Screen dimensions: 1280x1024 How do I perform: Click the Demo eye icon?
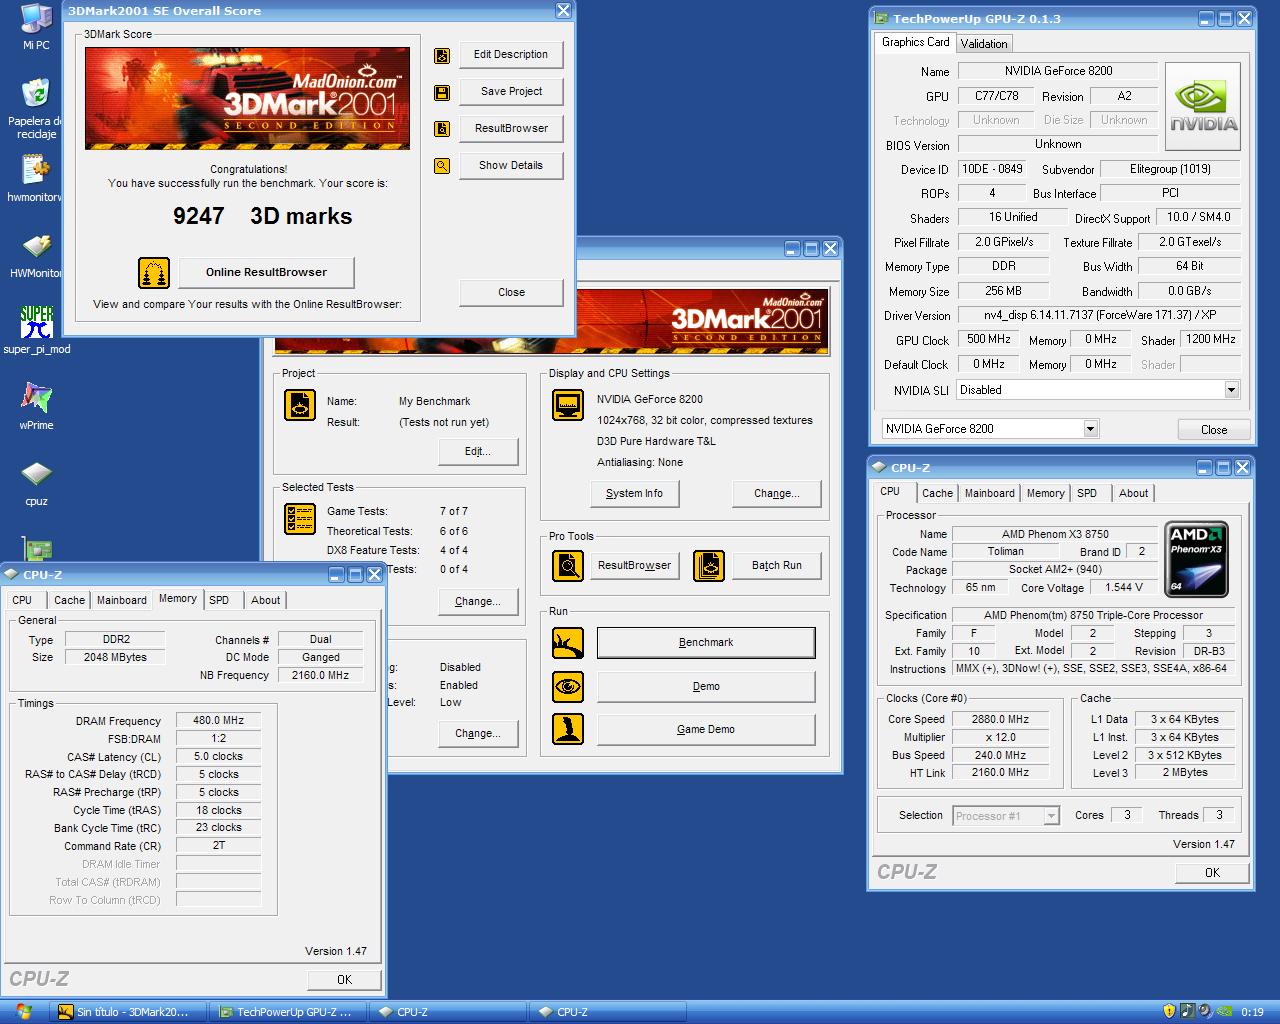(x=568, y=687)
